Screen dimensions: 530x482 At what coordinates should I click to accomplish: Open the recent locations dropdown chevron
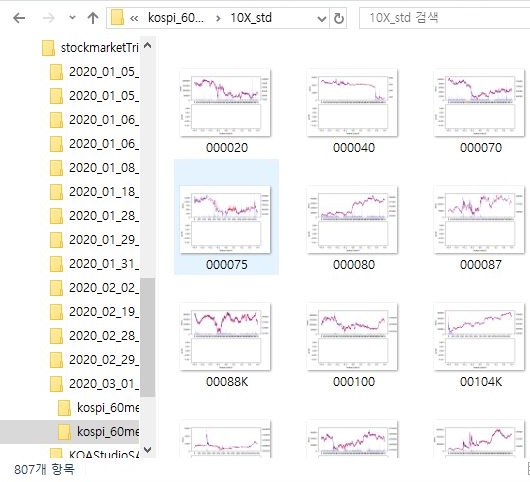point(72,18)
